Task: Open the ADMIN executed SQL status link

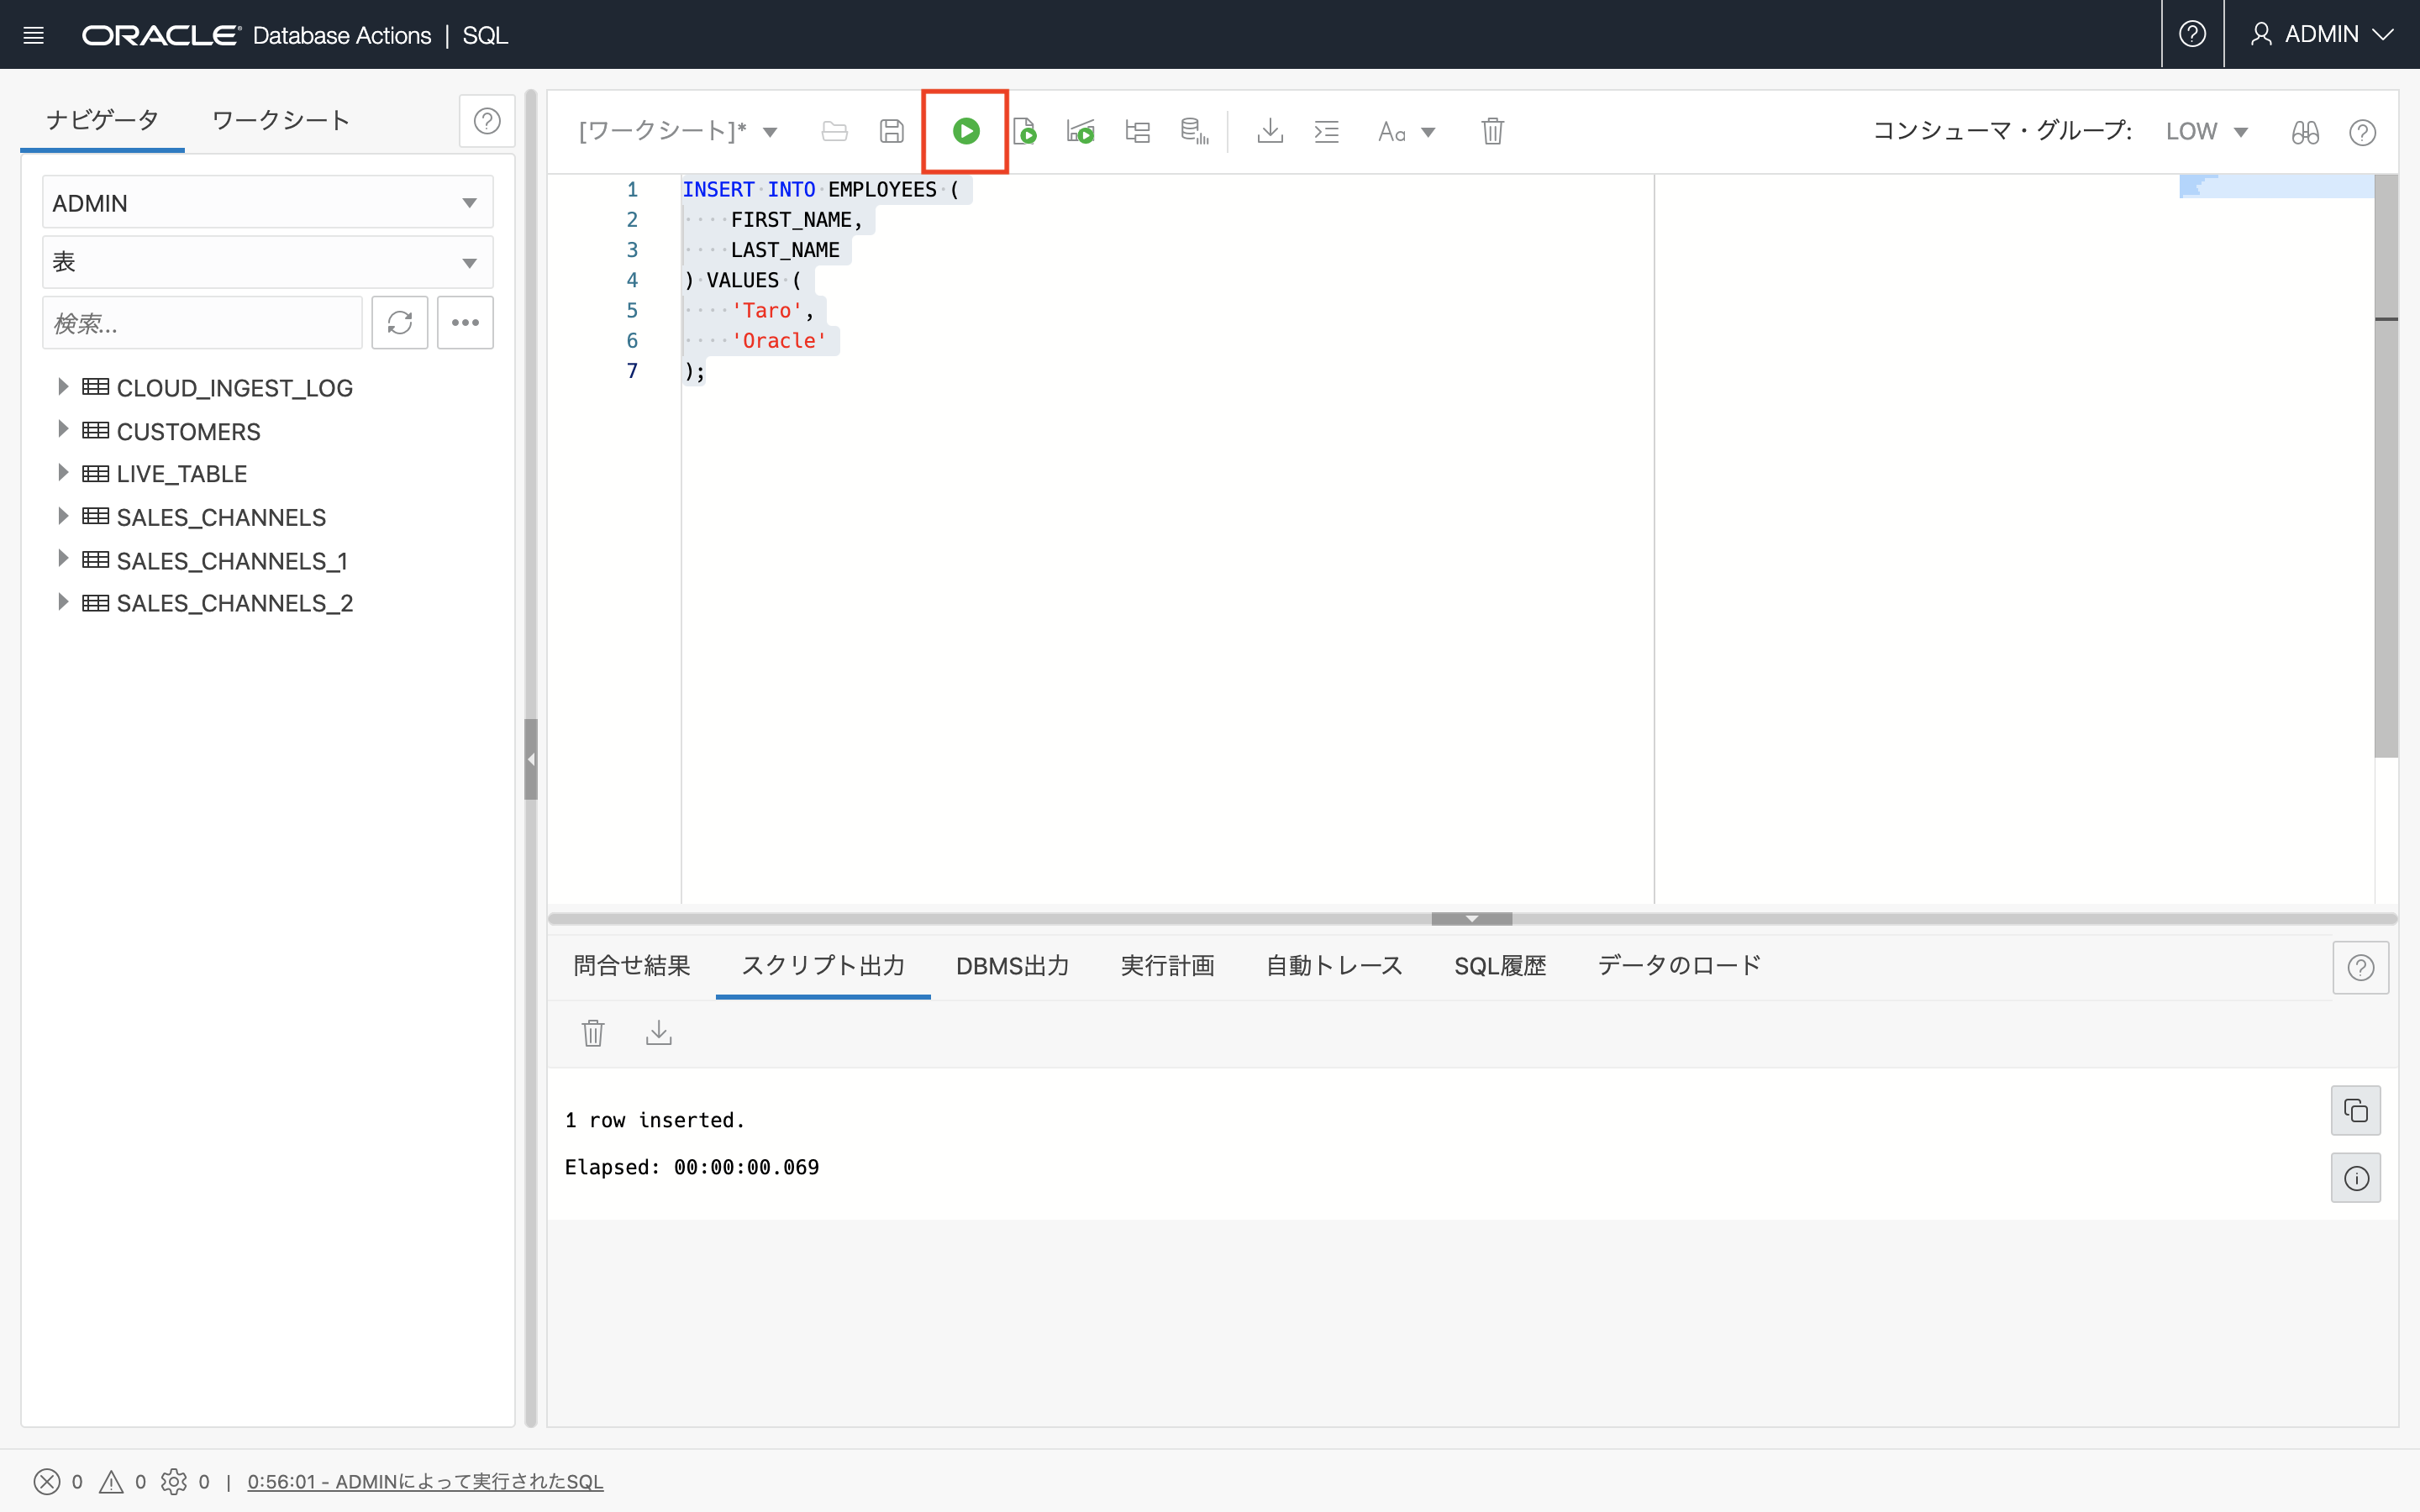Action: pos(425,1481)
